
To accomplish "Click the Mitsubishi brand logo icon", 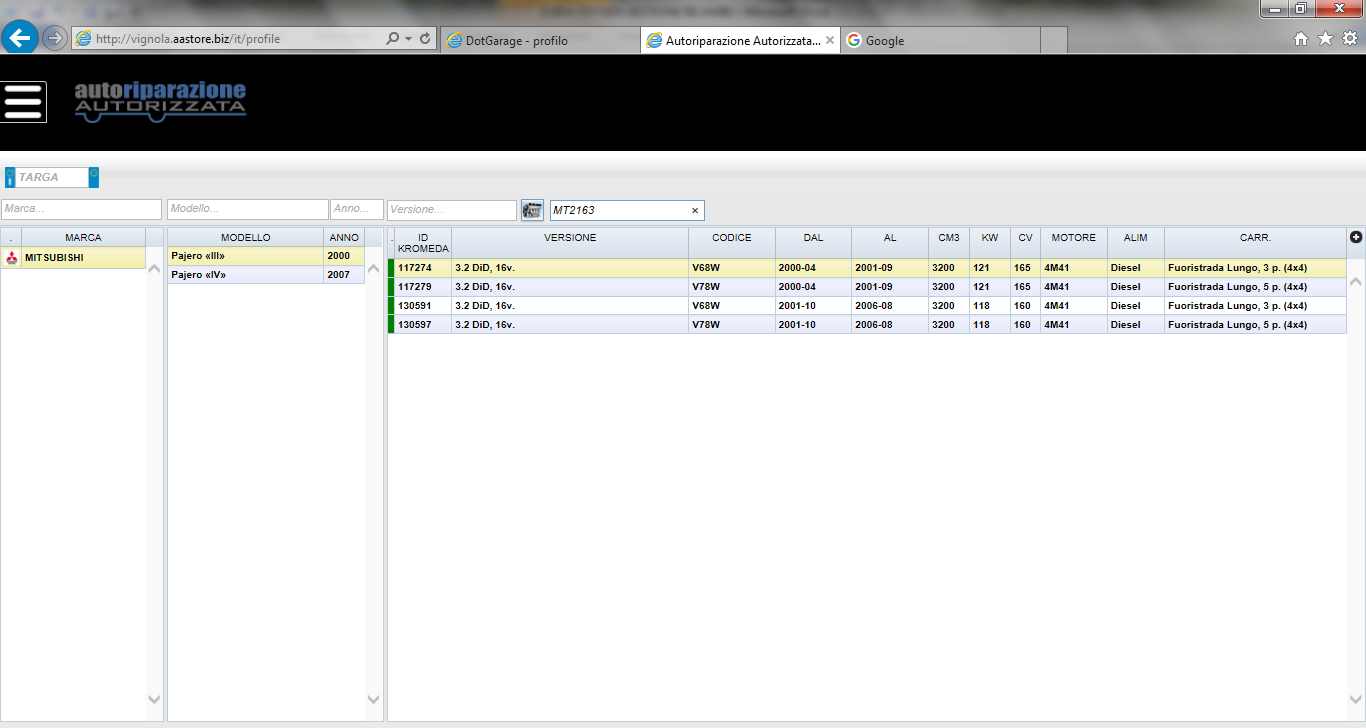I will tap(11, 258).
